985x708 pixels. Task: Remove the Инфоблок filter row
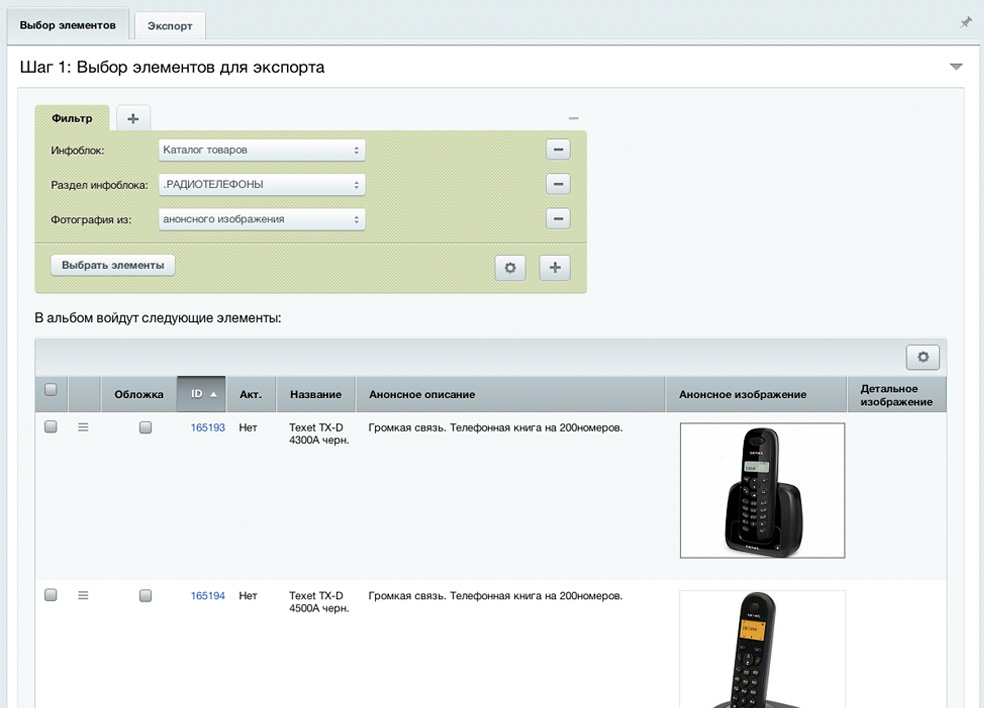558,150
